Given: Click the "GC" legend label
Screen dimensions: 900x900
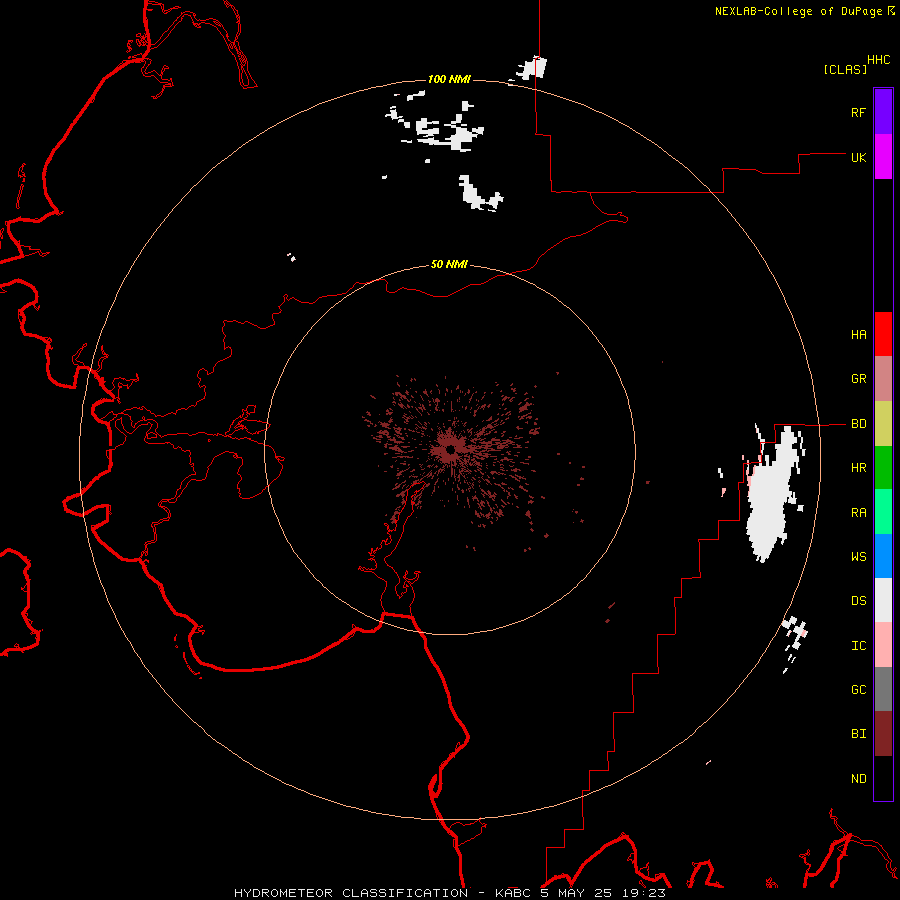Looking at the screenshot, I should pyautogui.click(x=858, y=690).
